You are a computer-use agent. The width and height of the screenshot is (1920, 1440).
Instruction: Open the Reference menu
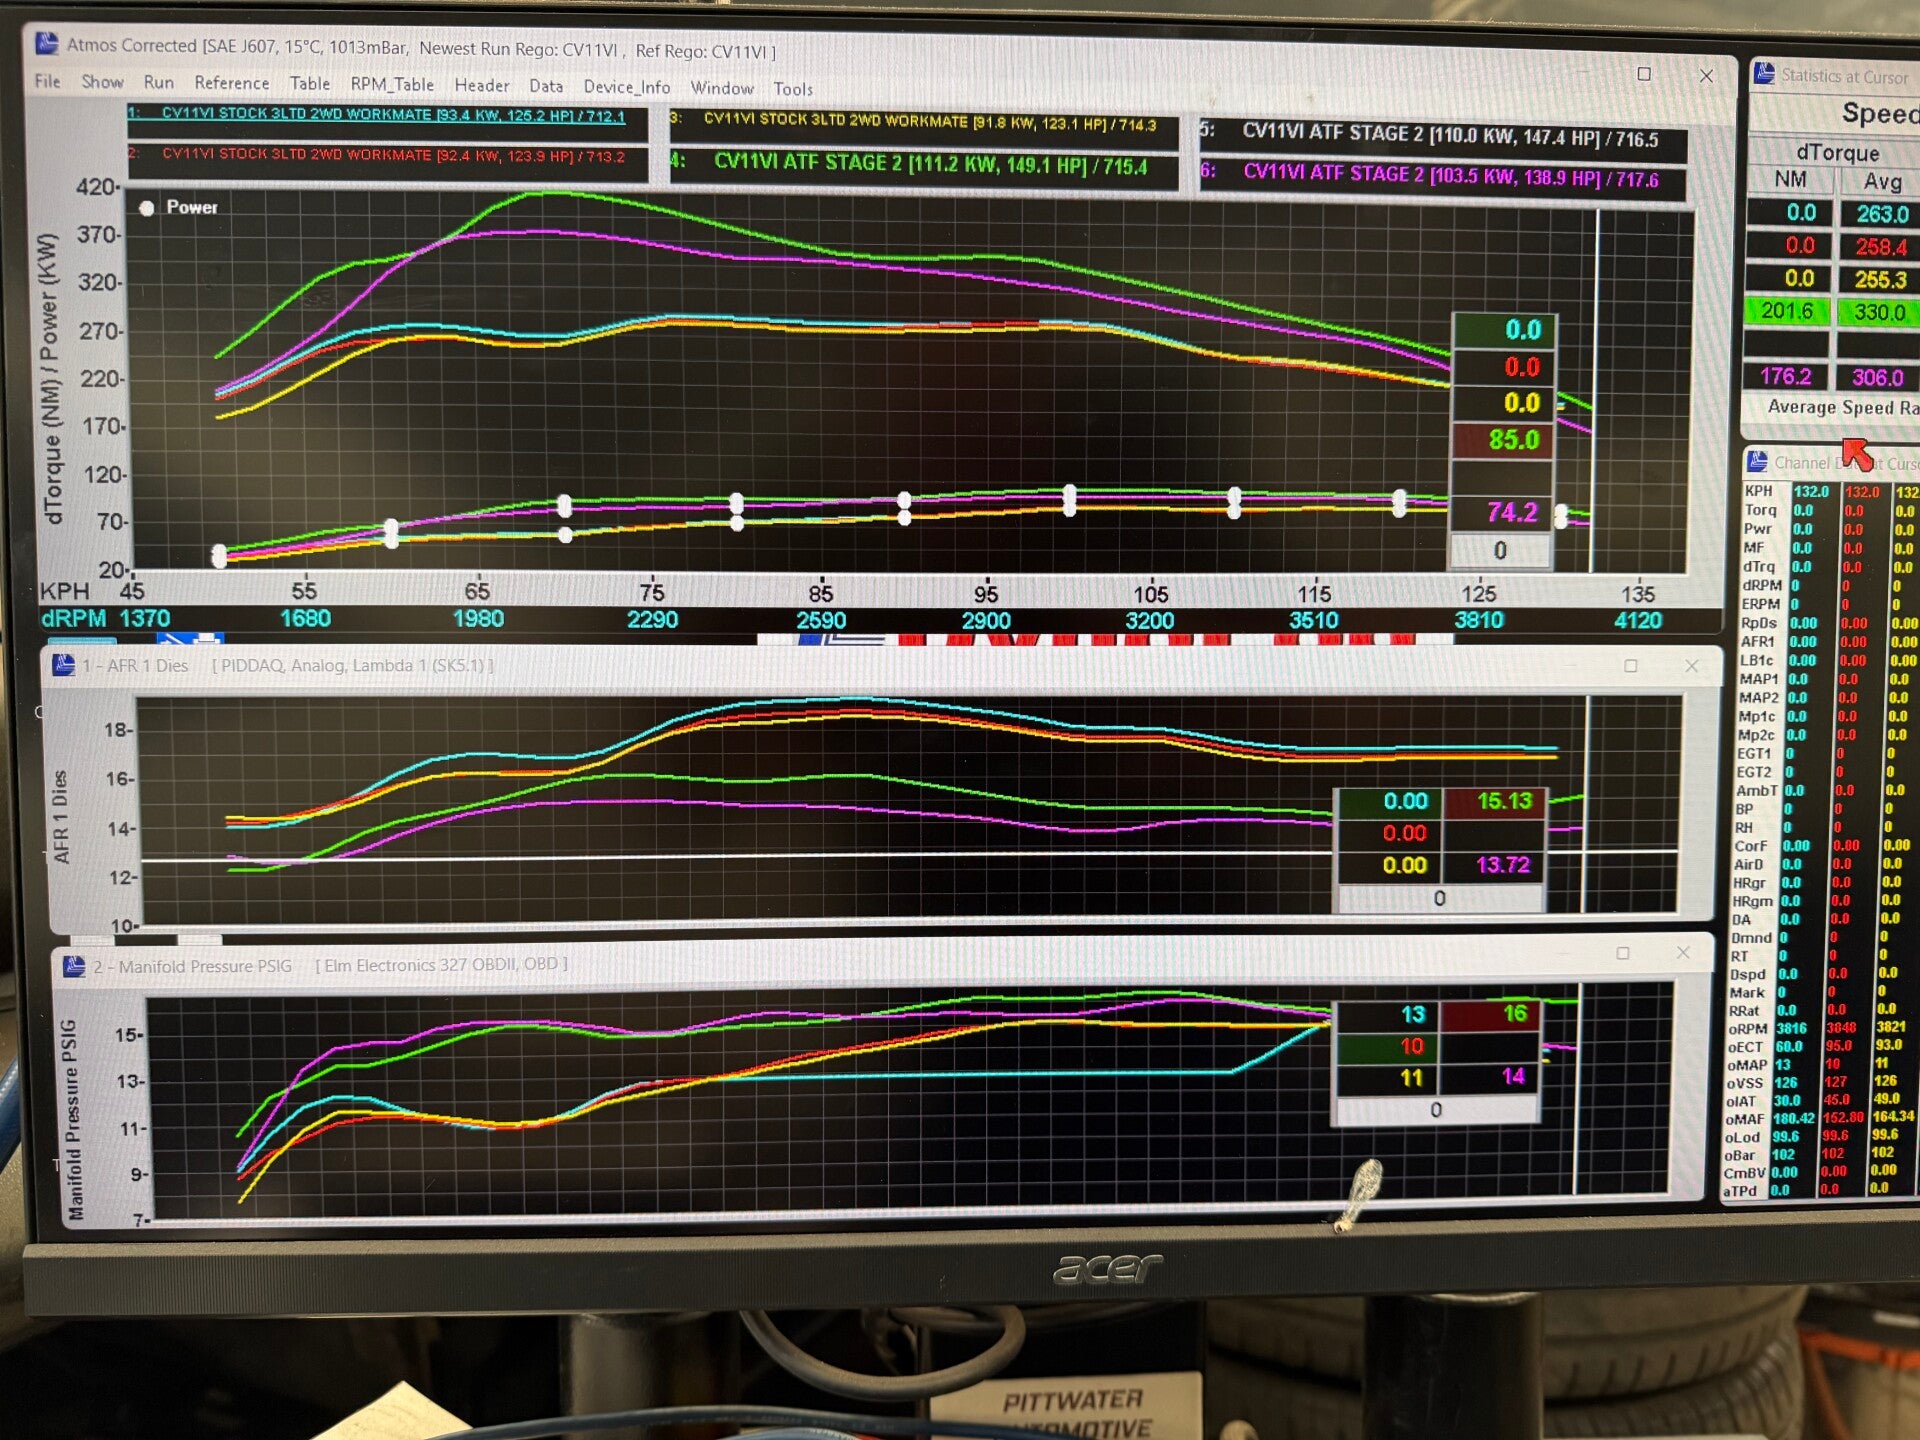pos(231,83)
